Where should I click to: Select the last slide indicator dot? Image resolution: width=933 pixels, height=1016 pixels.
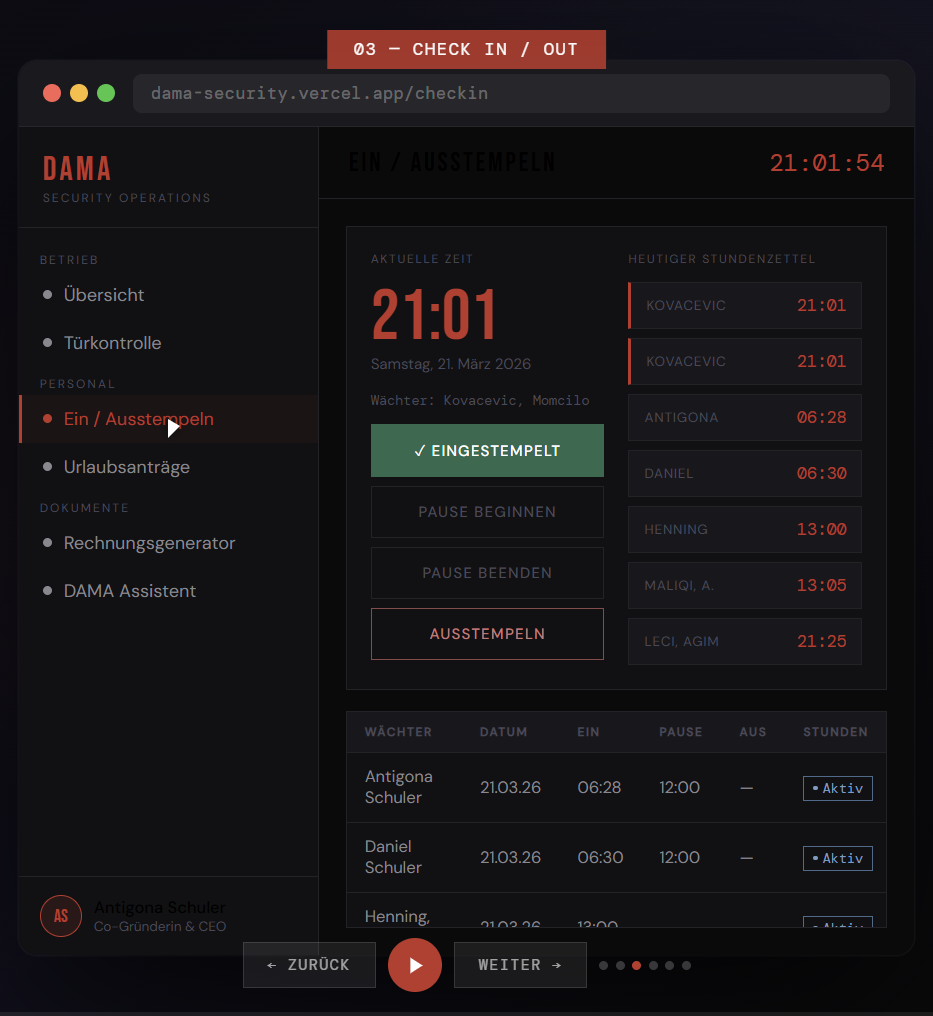(x=686, y=965)
